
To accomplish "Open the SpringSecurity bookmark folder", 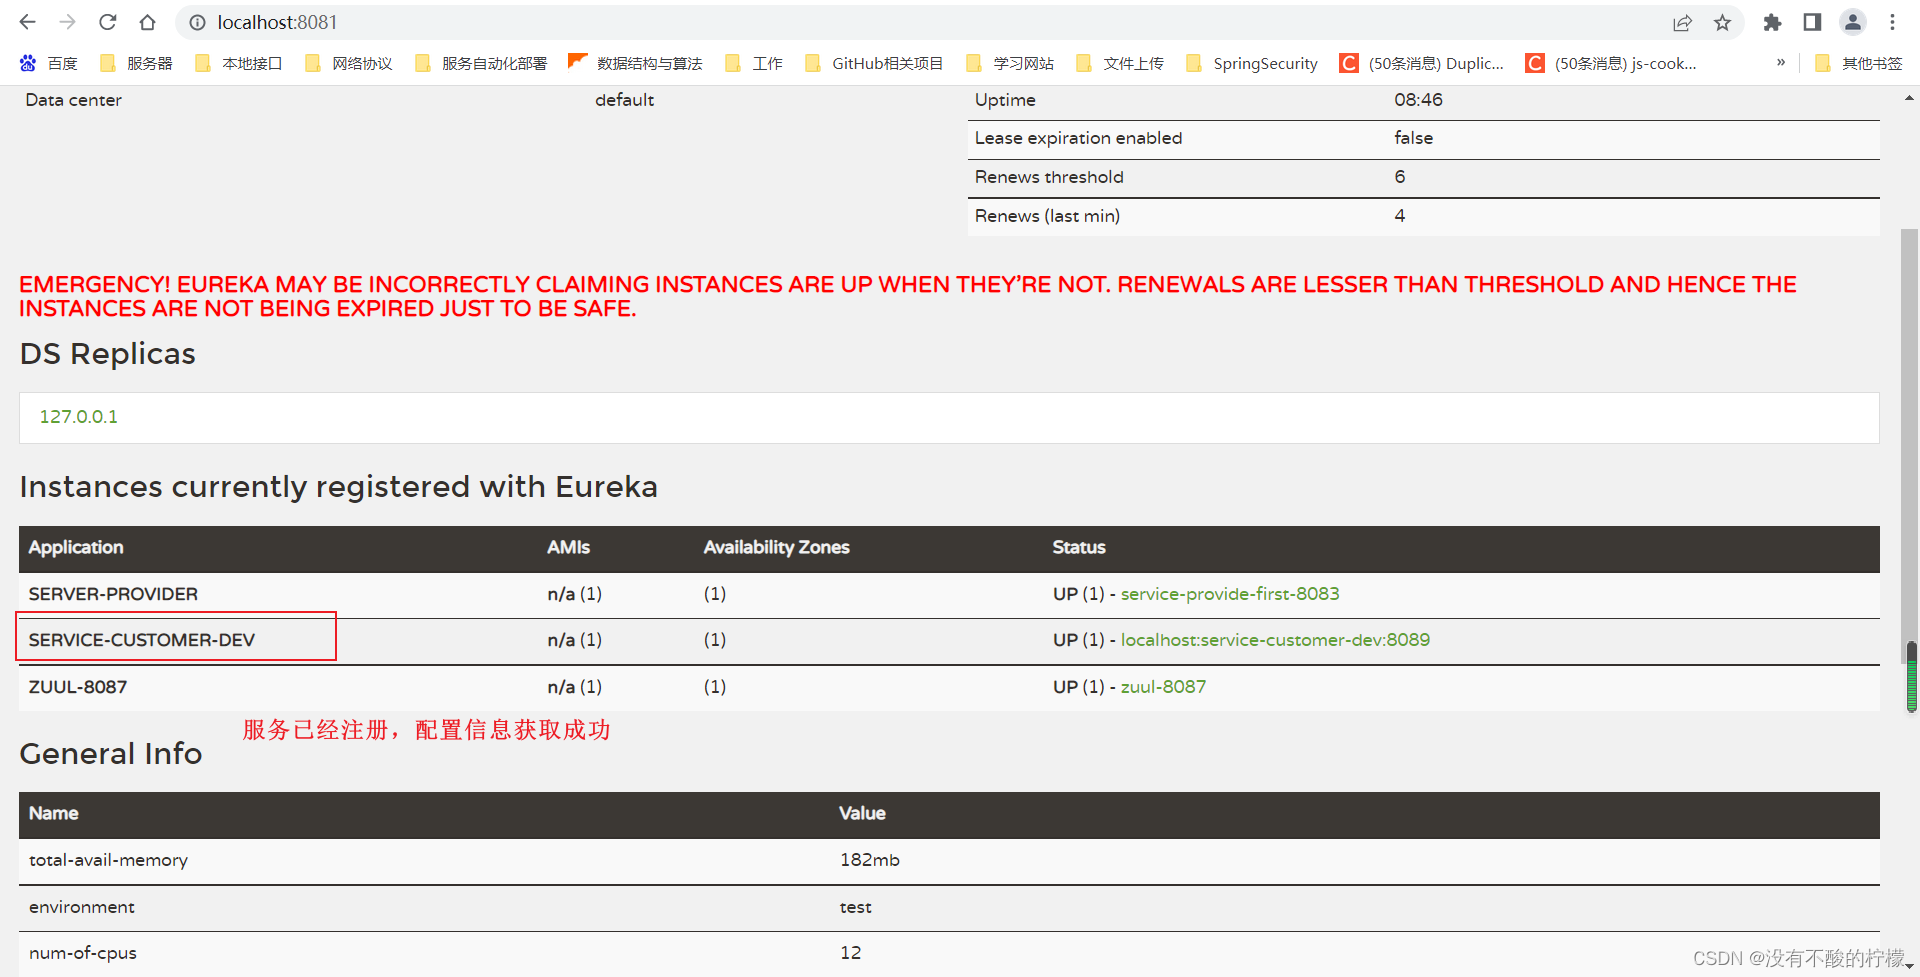I will click(1252, 63).
